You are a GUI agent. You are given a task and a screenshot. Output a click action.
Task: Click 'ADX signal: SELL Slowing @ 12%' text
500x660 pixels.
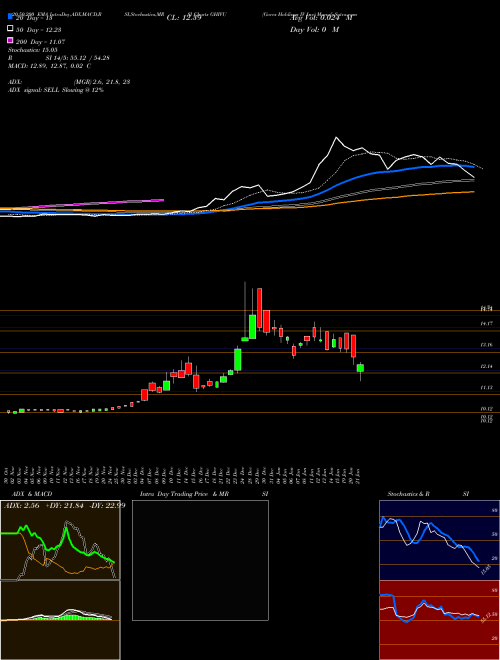tap(56, 90)
